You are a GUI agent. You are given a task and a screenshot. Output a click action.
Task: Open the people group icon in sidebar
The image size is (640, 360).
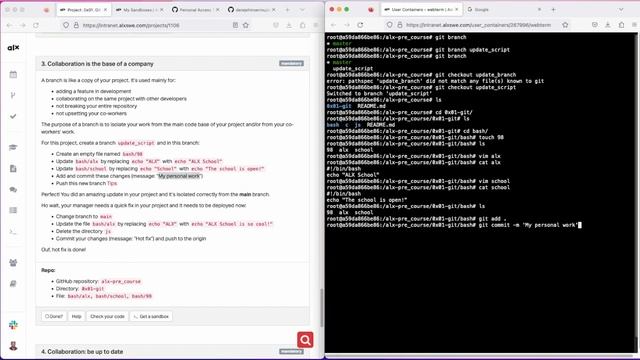[13, 262]
